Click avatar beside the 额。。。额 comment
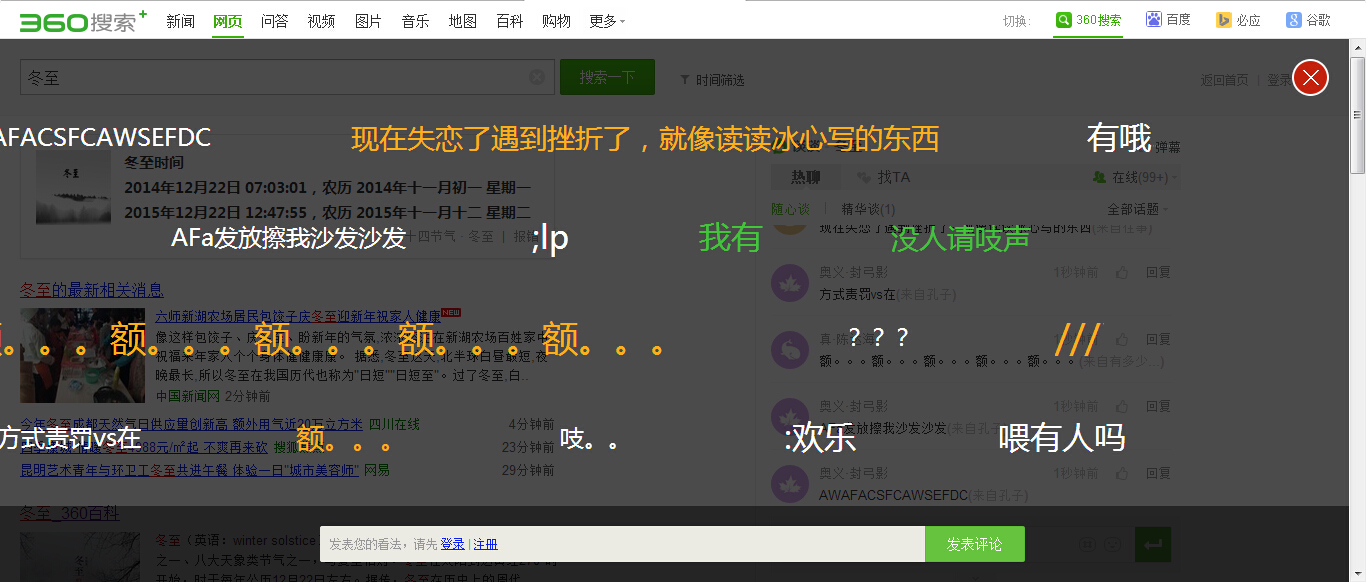This screenshot has height=582, width=1366. point(790,350)
